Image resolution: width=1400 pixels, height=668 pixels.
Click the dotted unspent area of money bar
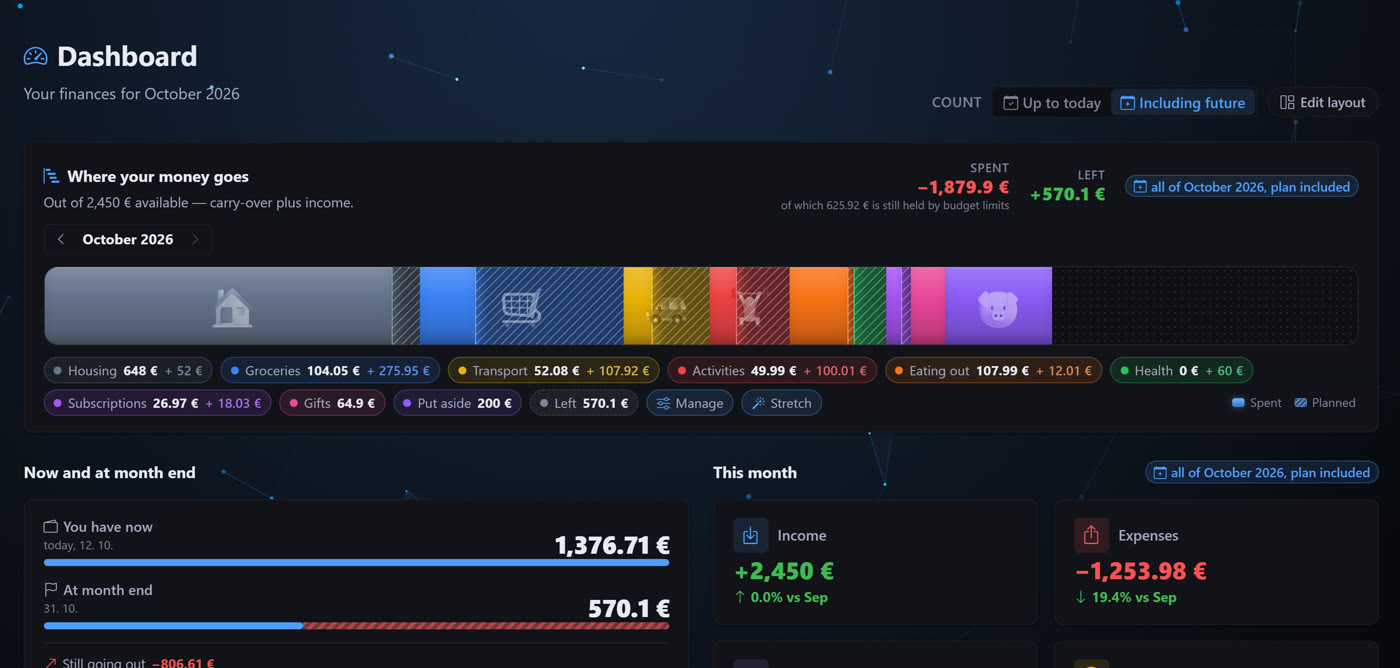tap(1204, 306)
